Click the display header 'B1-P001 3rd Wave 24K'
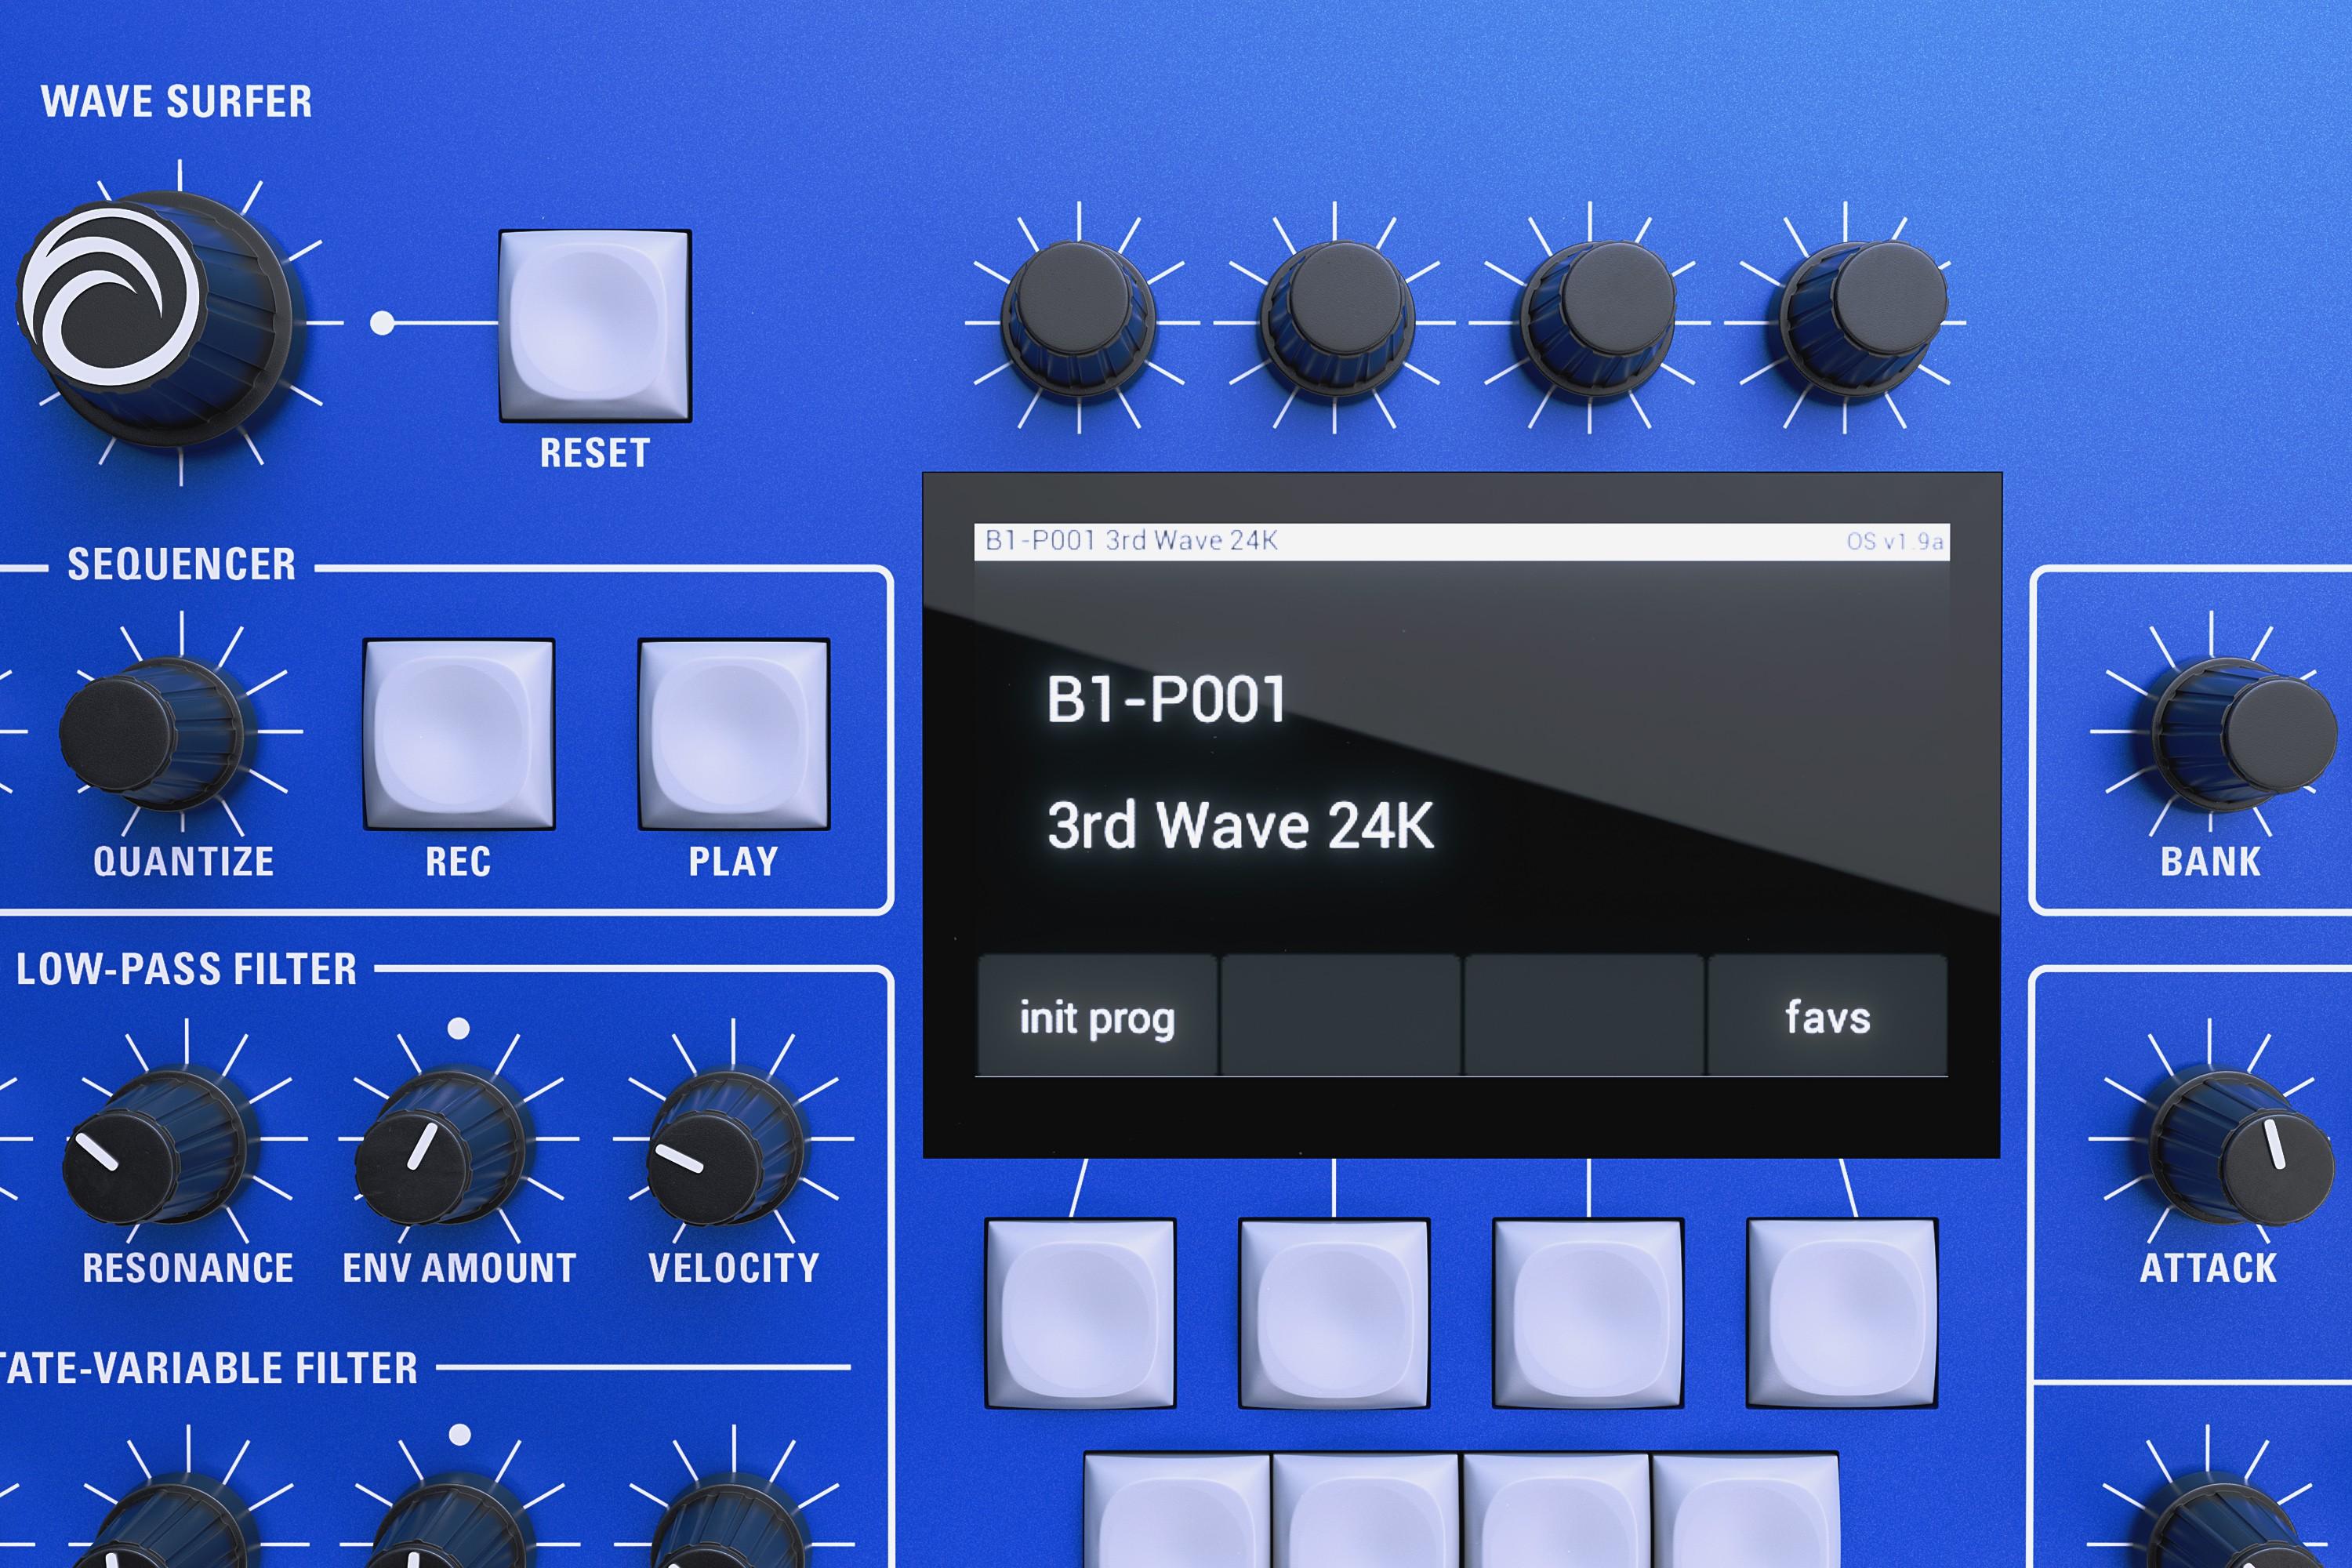The width and height of the screenshot is (2352, 1568). [x=1131, y=541]
